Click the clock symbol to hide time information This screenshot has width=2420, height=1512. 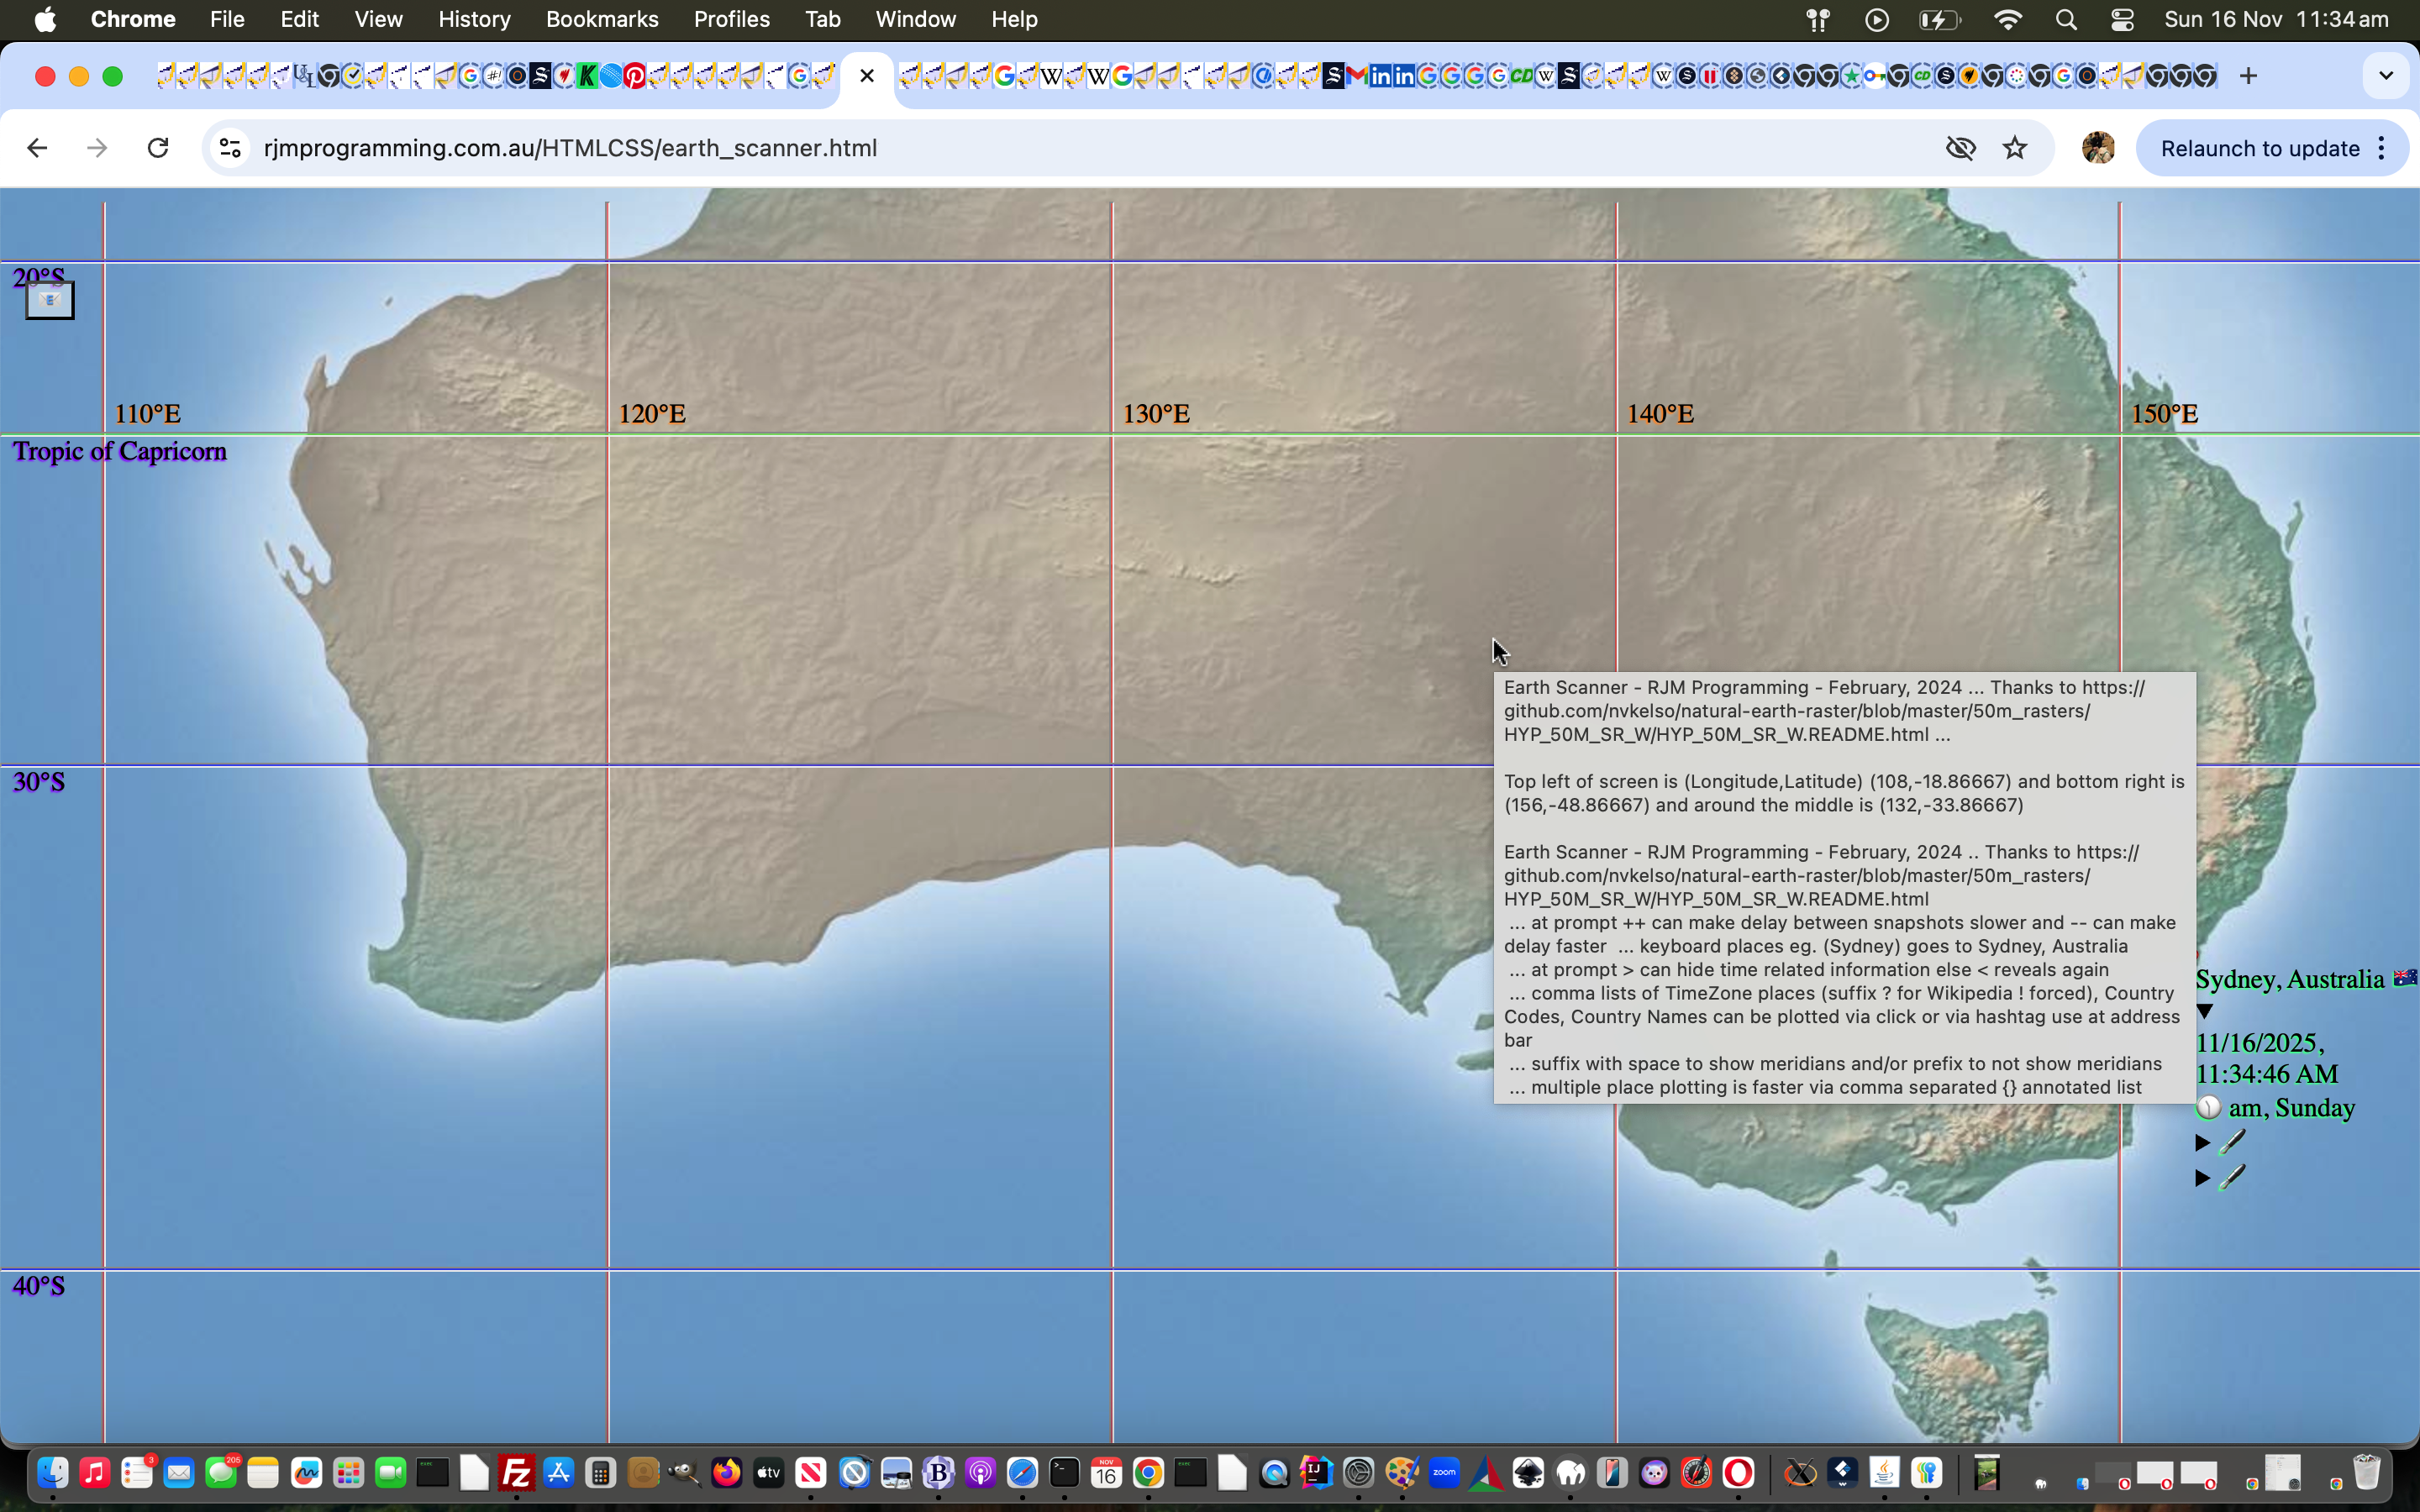click(x=2210, y=1107)
